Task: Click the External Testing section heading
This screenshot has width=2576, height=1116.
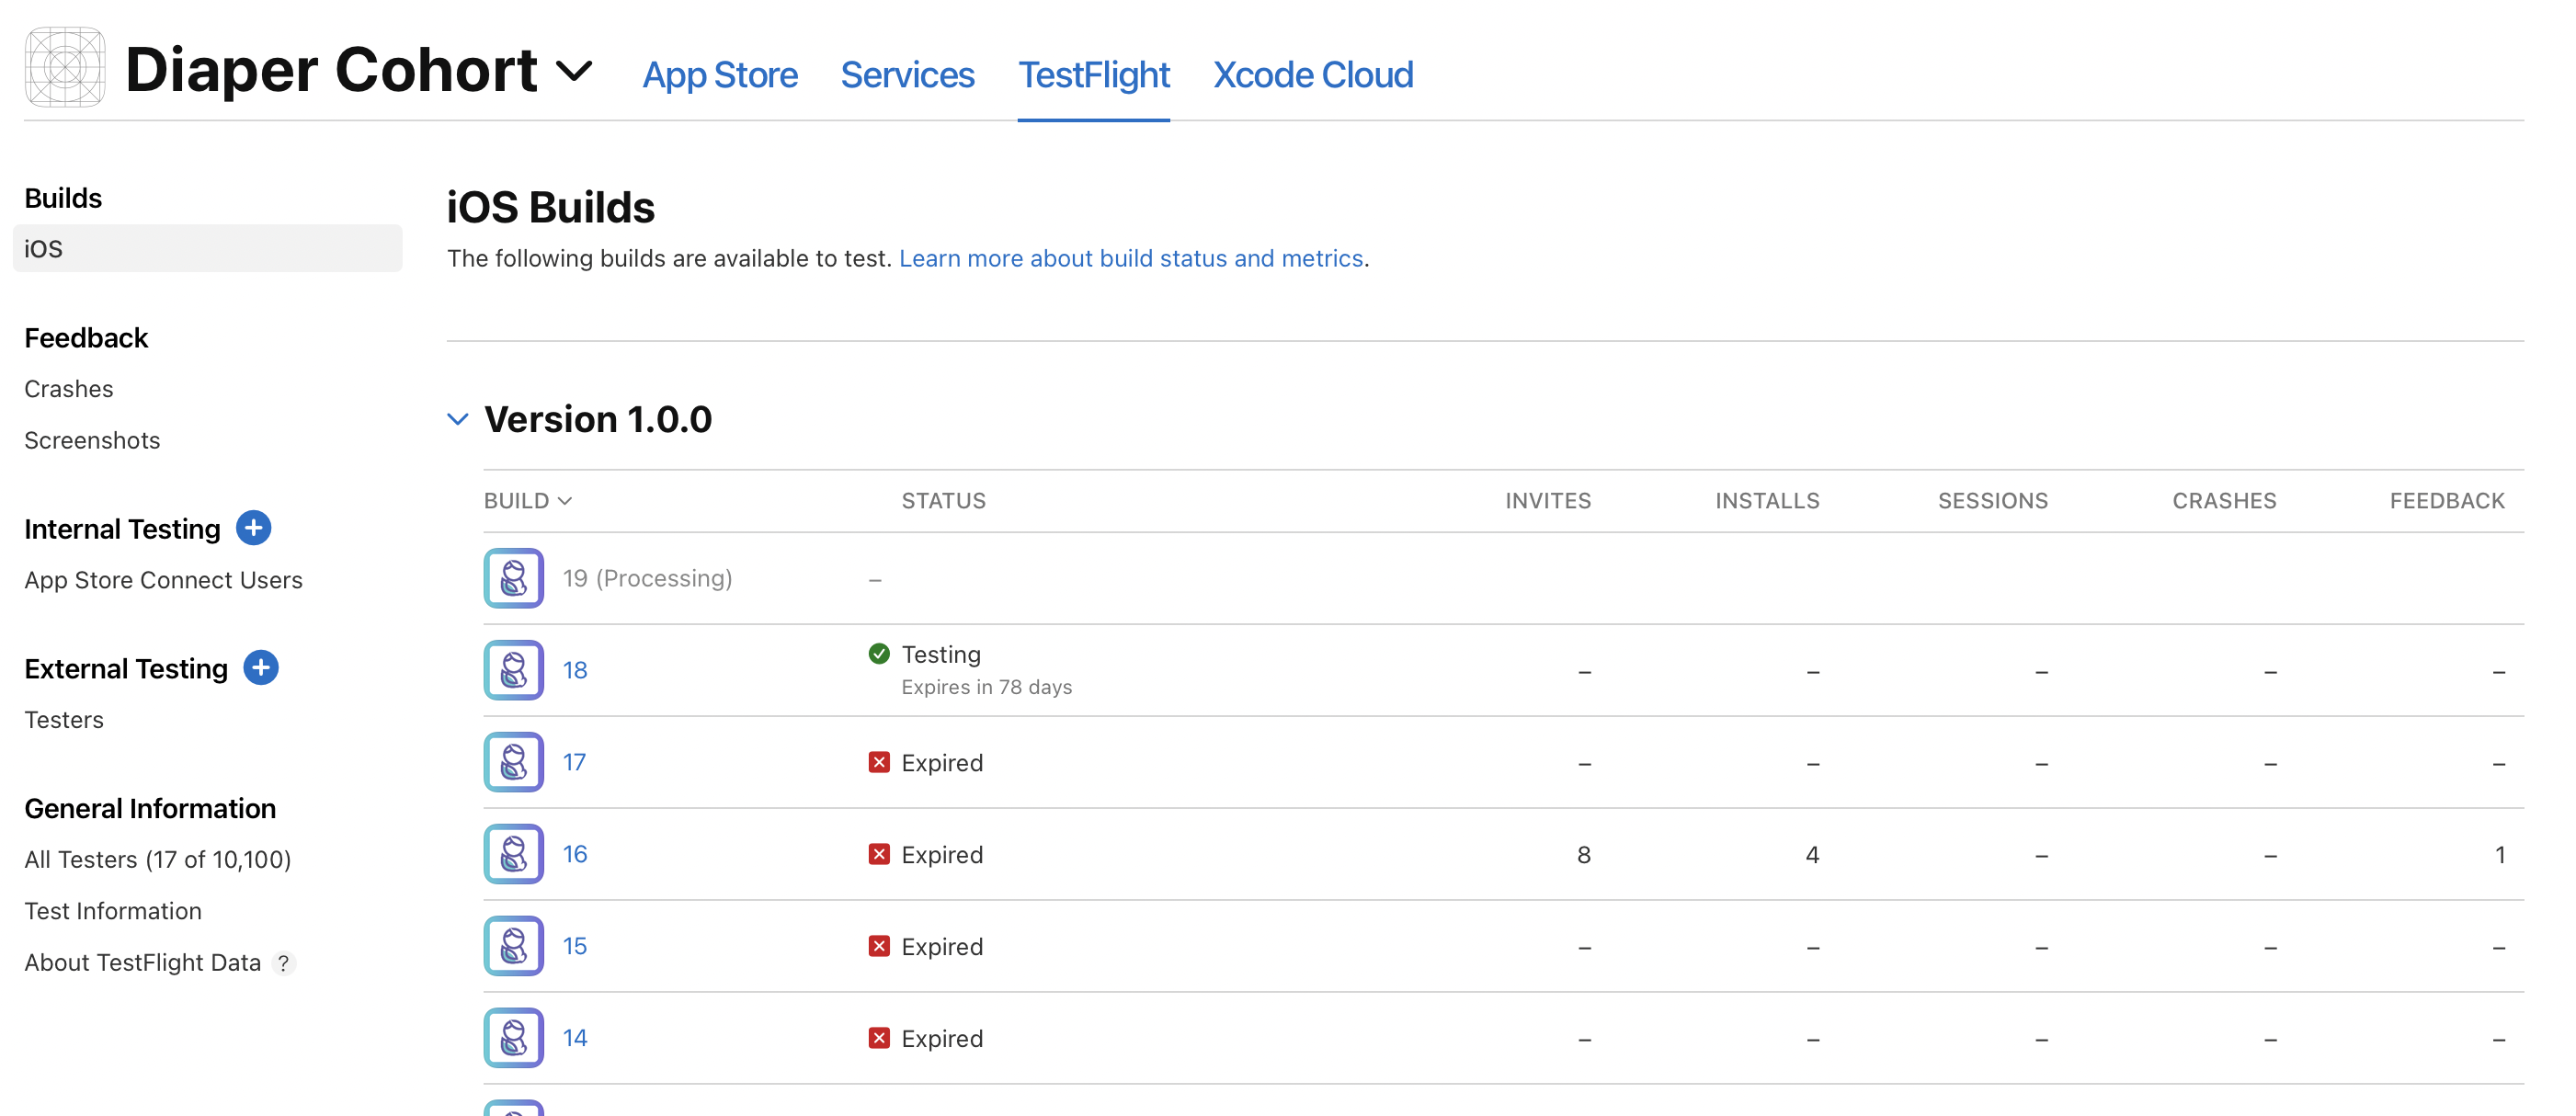Action: [126, 669]
